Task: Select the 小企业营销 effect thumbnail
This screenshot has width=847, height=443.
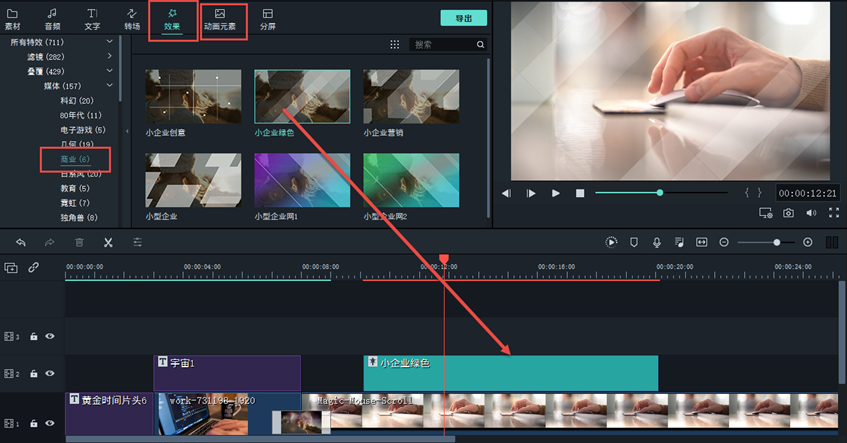Action: (411, 97)
